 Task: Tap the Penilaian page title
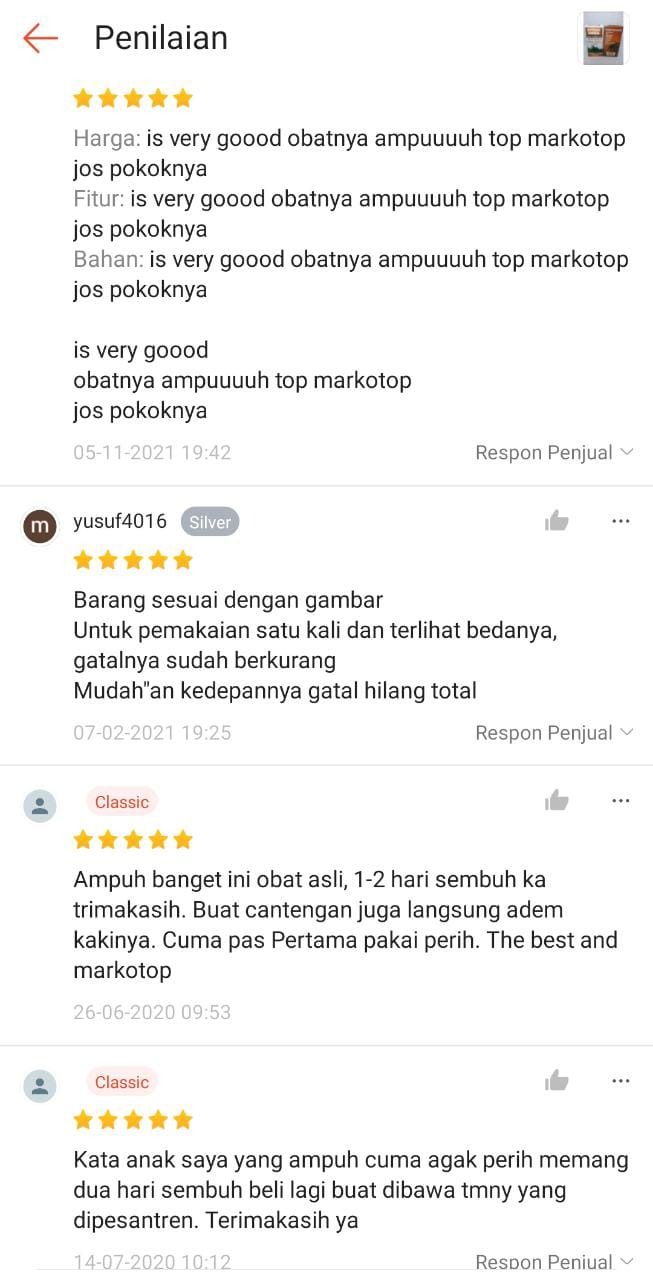coord(161,38)
